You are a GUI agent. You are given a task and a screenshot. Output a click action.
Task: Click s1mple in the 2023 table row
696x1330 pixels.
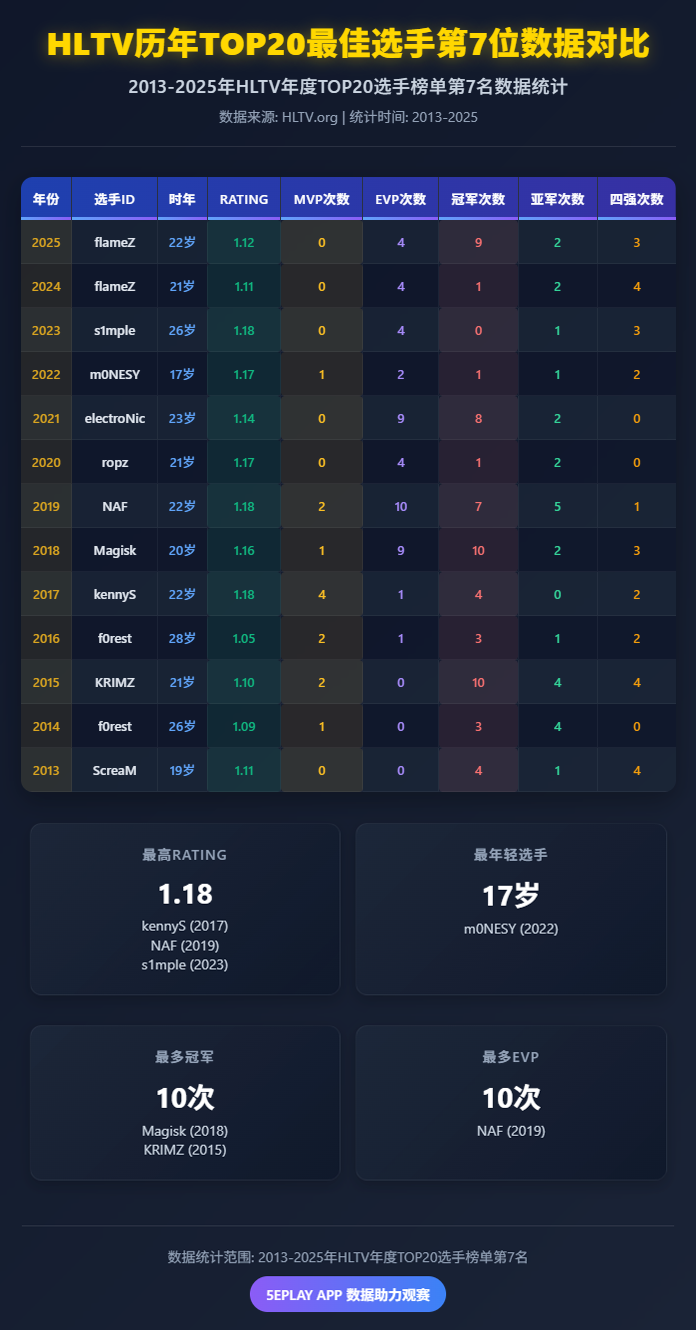pos(114,331)
